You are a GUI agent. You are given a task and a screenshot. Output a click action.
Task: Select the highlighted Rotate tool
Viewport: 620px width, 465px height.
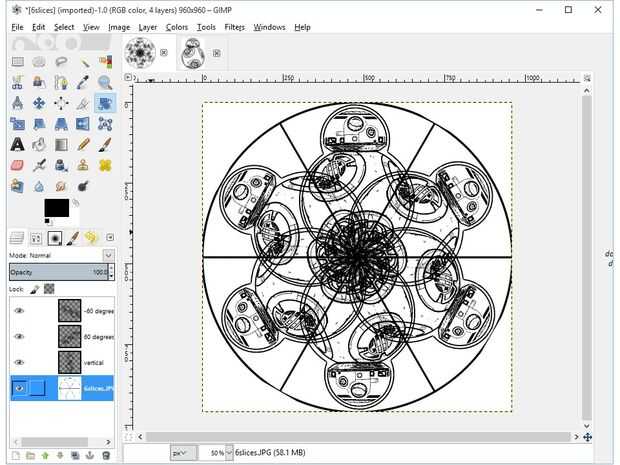pos(105,104)
